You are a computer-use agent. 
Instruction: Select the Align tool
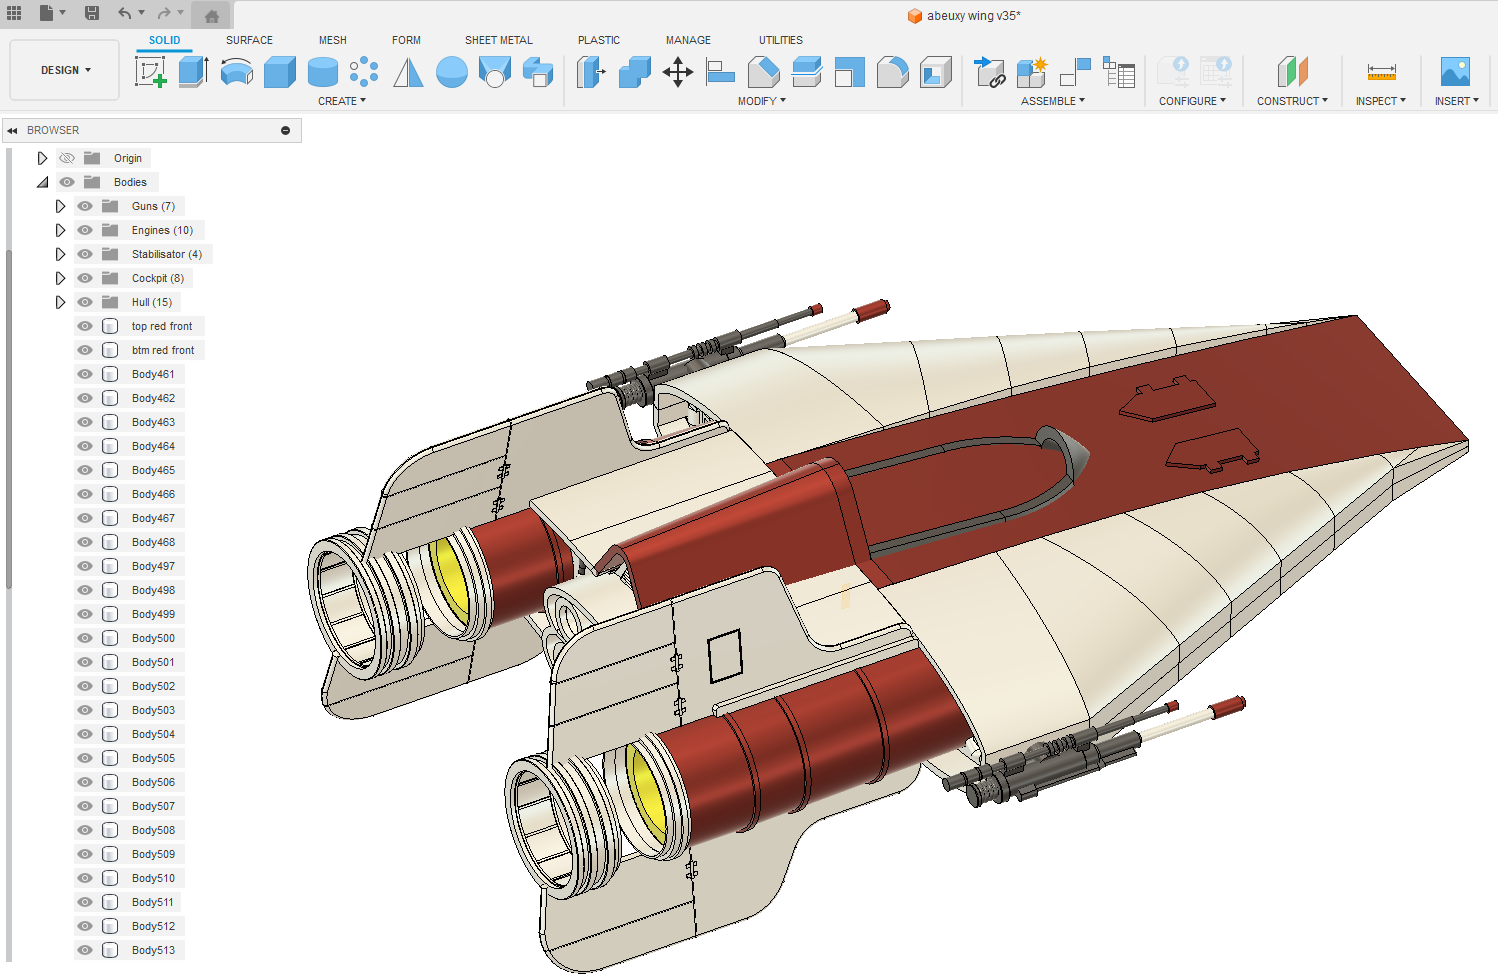click(x=720, y=72)
